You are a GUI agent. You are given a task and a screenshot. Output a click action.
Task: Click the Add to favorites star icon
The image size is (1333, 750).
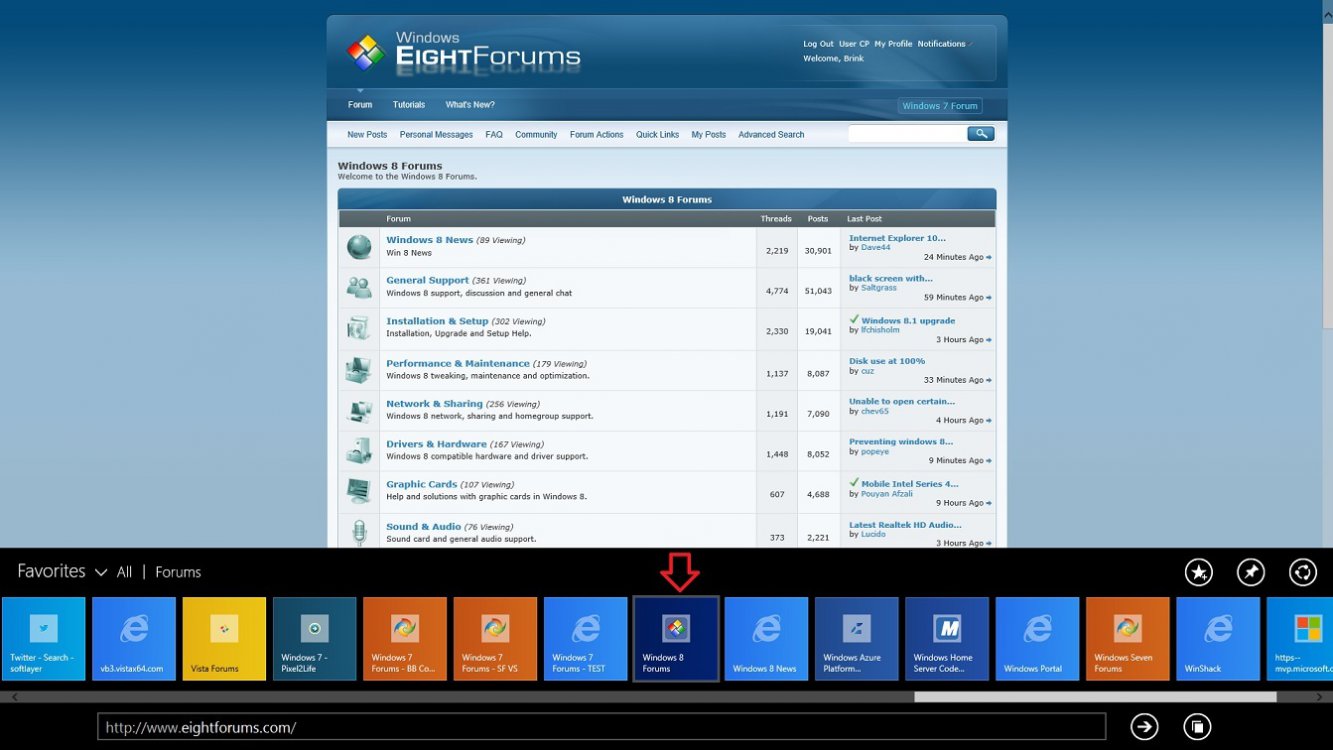[x=1198, y=572]
